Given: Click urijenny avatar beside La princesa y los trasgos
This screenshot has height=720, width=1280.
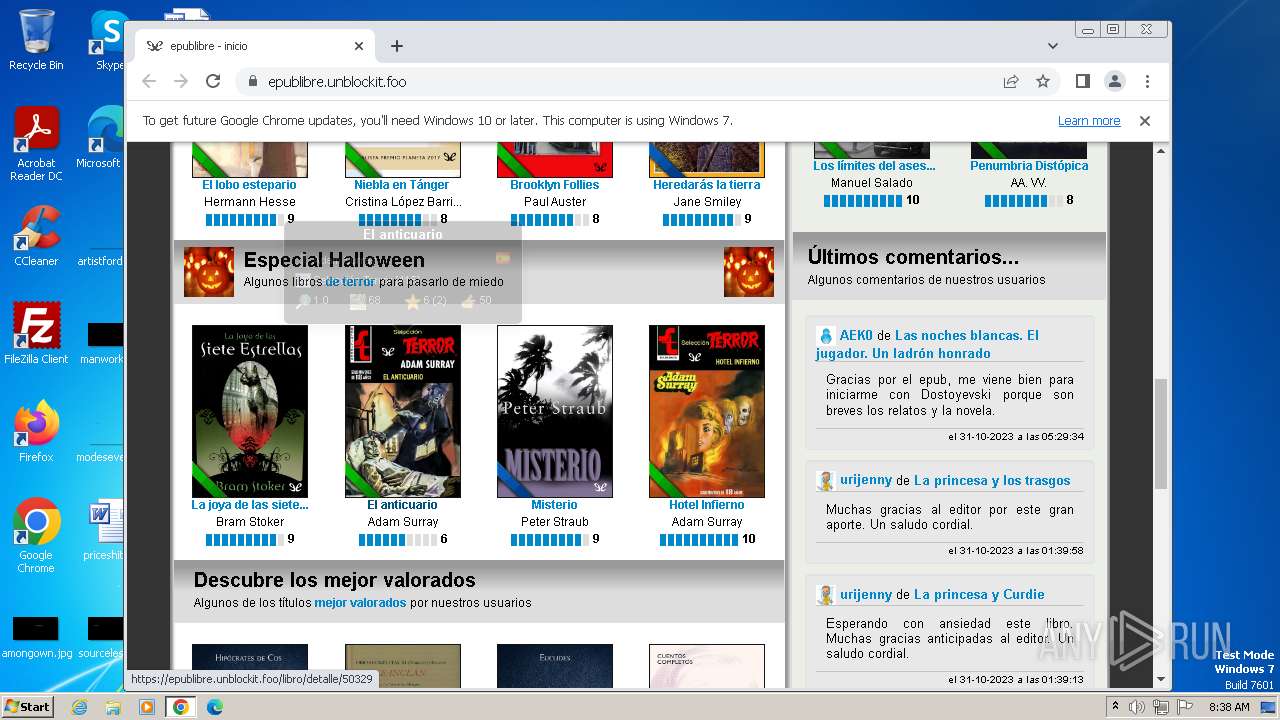Looking at the screenshot, I should [x=825, y=480].
